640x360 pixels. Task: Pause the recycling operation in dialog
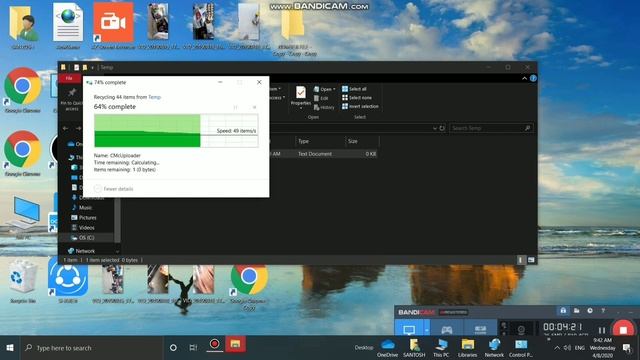pyautogui.click(x=236, y=107)
